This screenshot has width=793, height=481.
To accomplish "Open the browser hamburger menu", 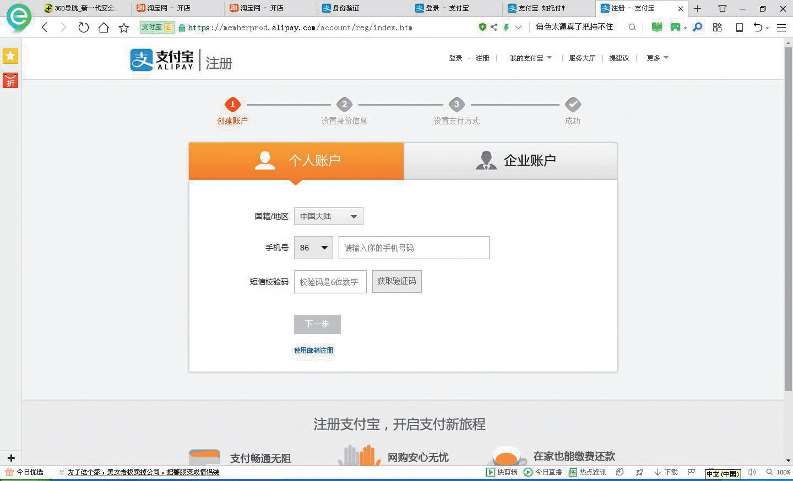I will coord(781,28).
